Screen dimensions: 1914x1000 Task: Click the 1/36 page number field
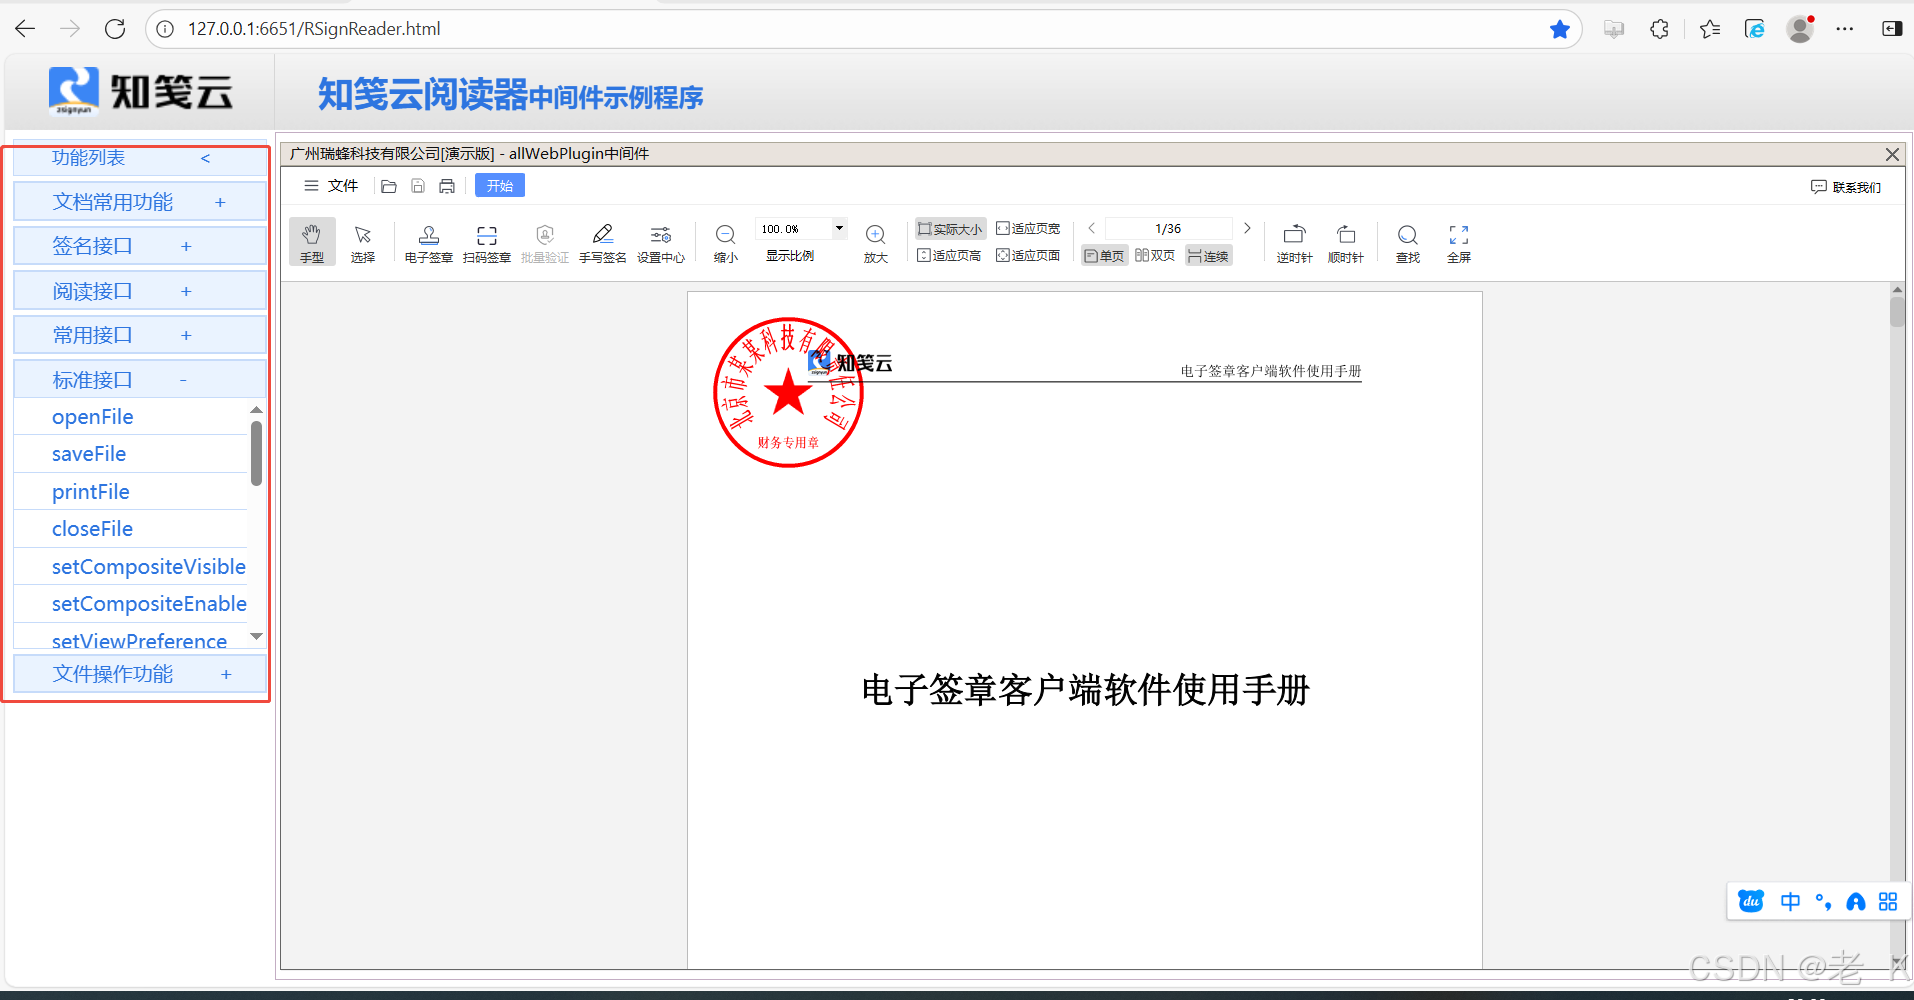[1168, 228]
